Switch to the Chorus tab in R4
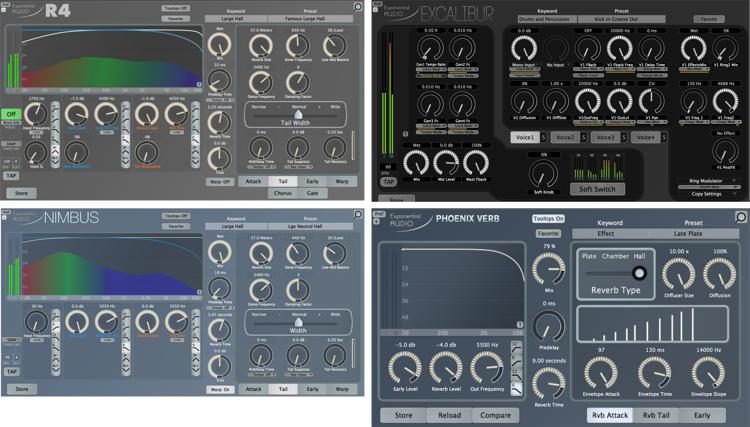This screenshot has width=750, height=427. tap(282, 193)
